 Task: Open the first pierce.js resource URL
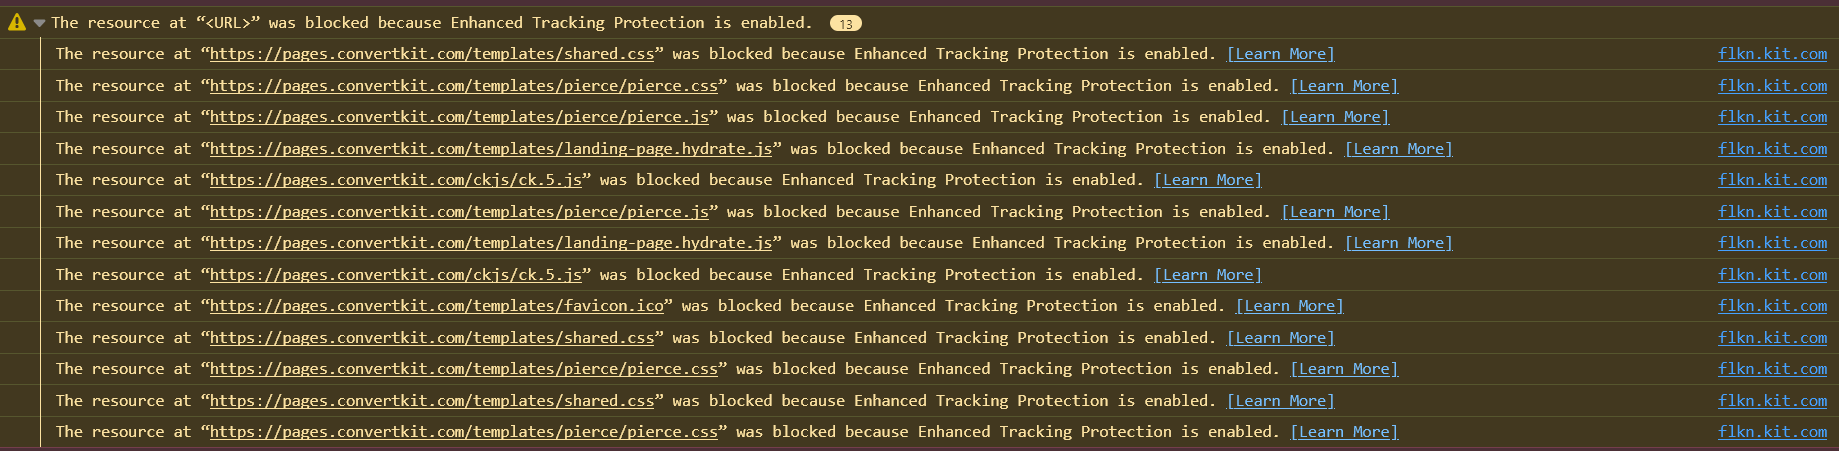pyautogui.click(x=459, y=117)
